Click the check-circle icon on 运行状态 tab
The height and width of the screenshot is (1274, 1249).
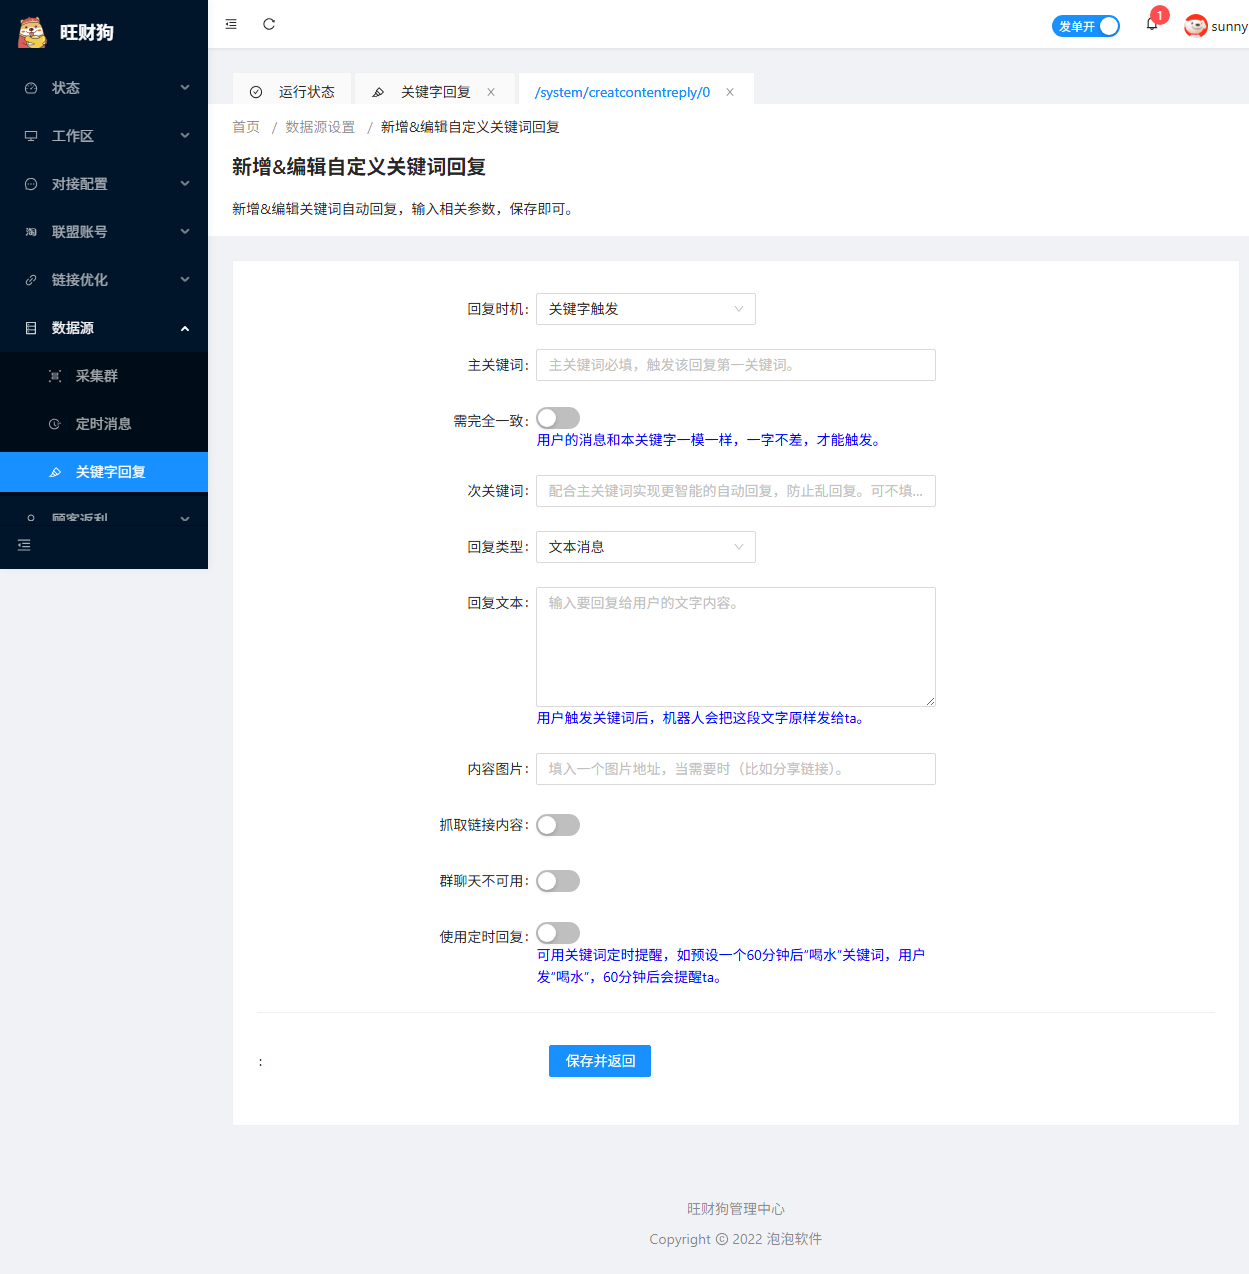(x=256, y=92)
